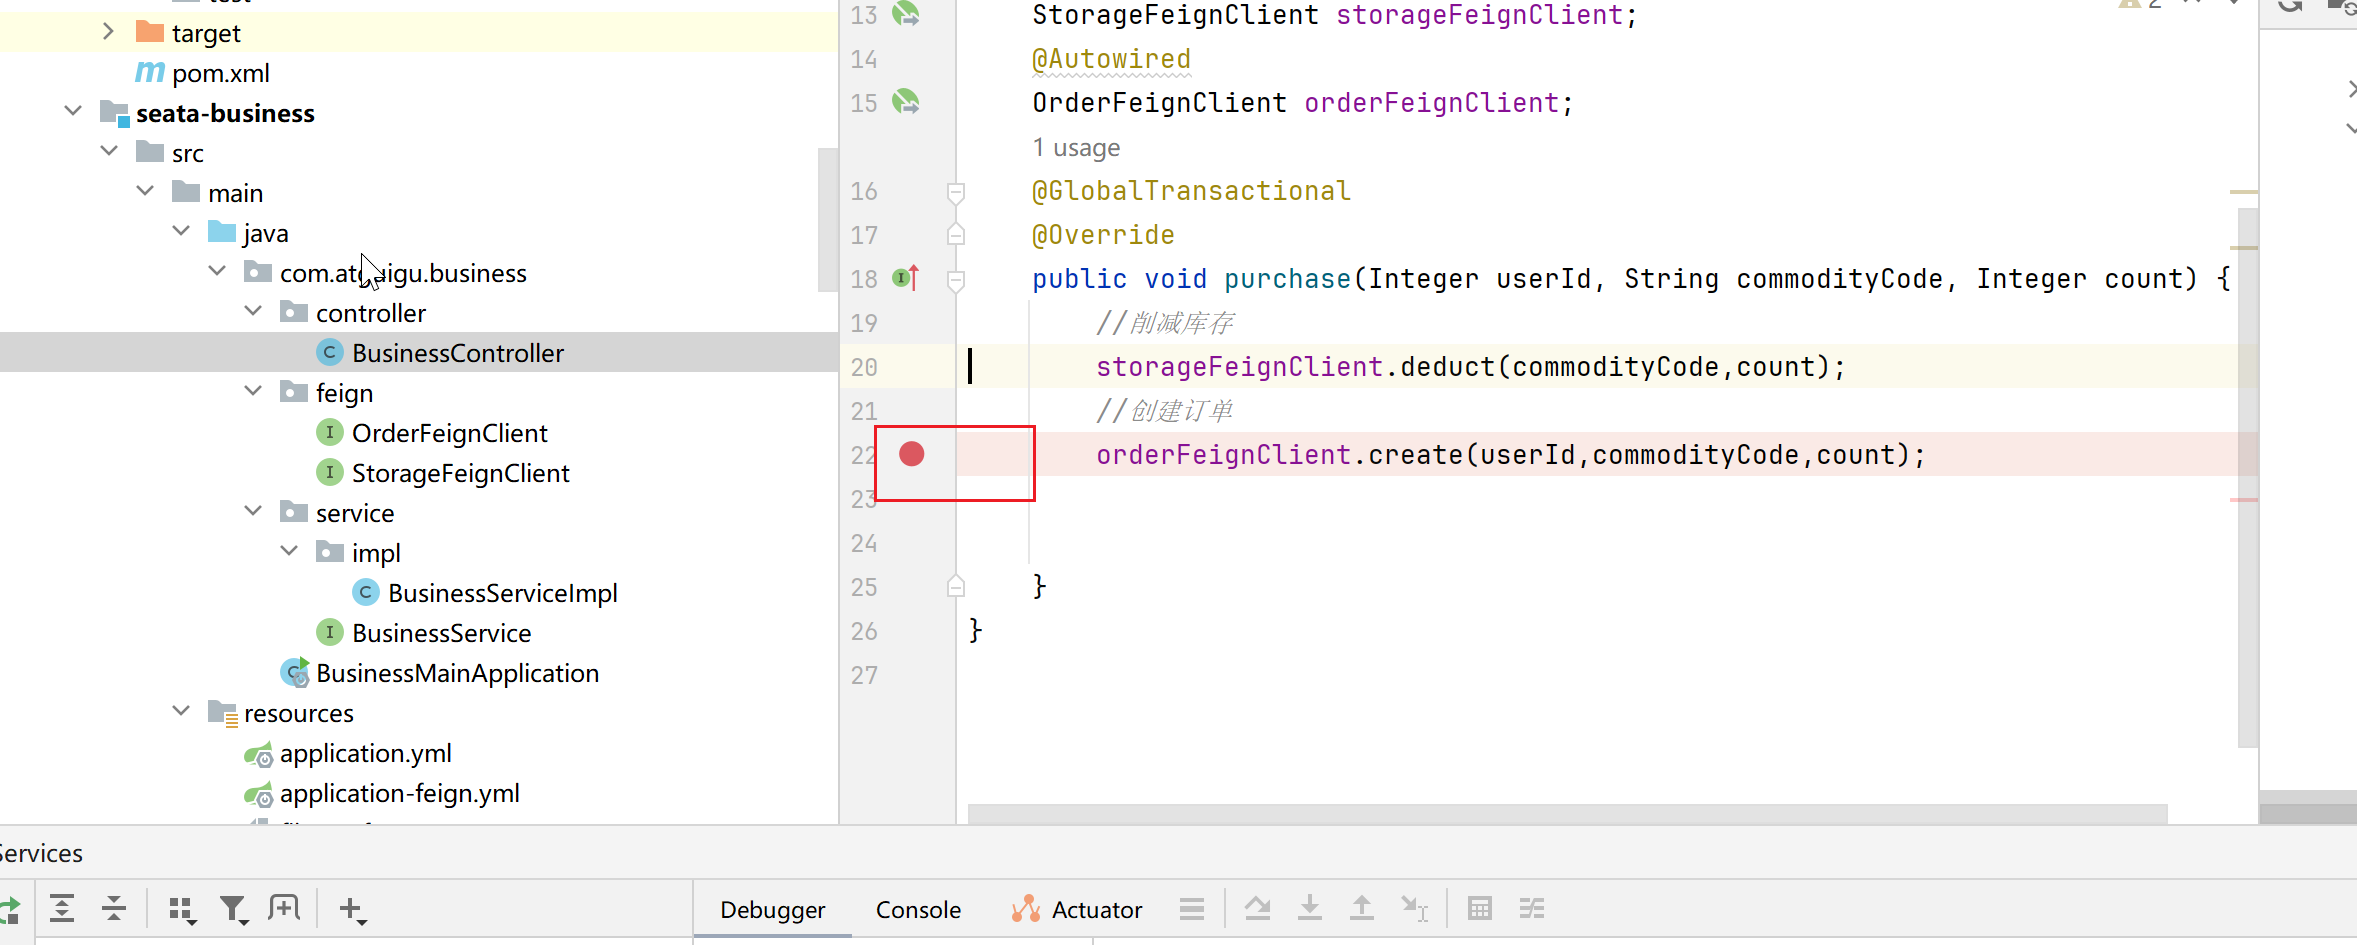Fold the annotation block at line 16

(x=956, y=191)
